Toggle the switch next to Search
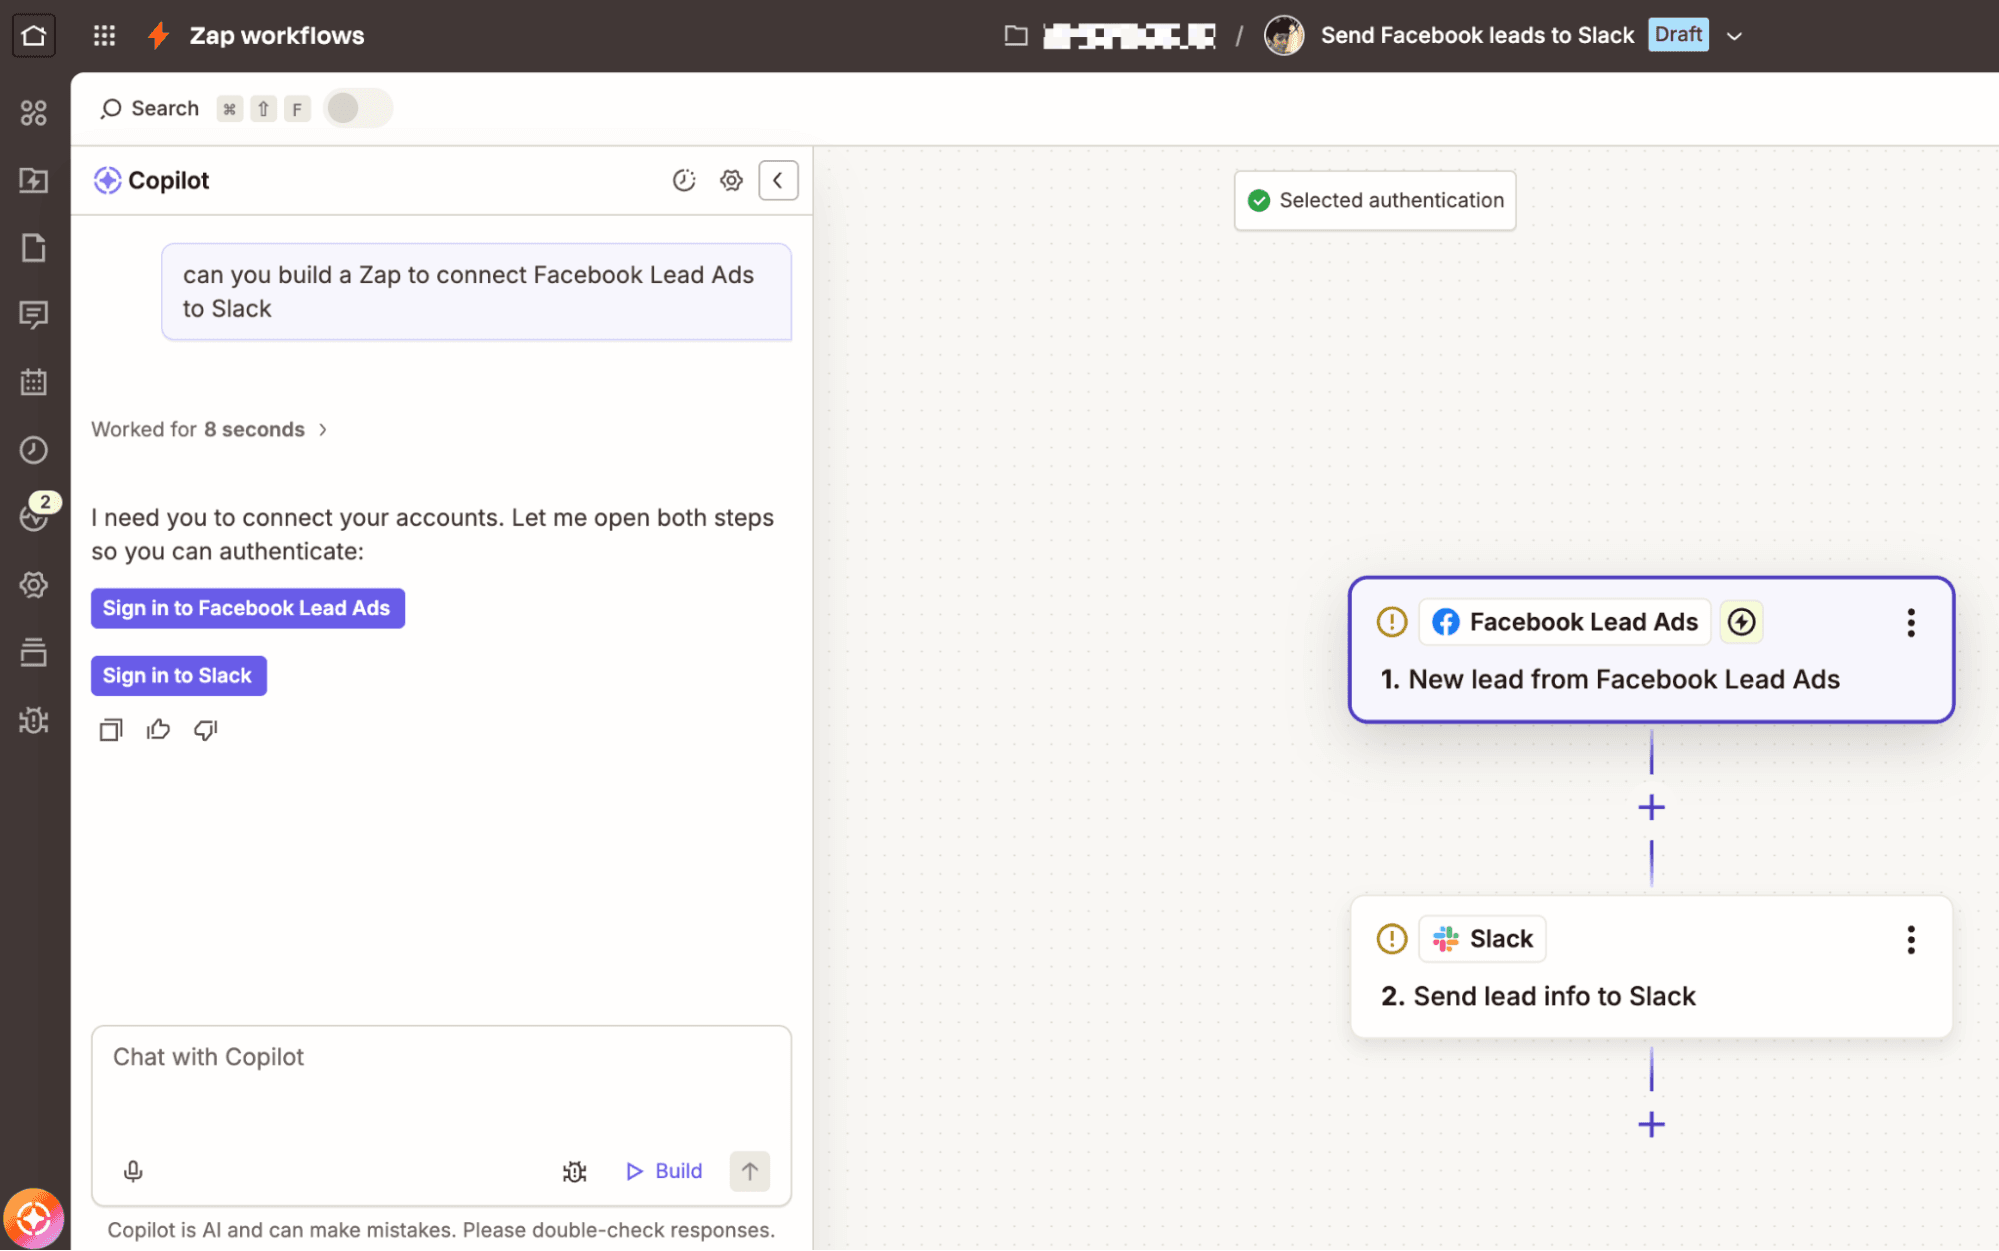 coord(358,108)
